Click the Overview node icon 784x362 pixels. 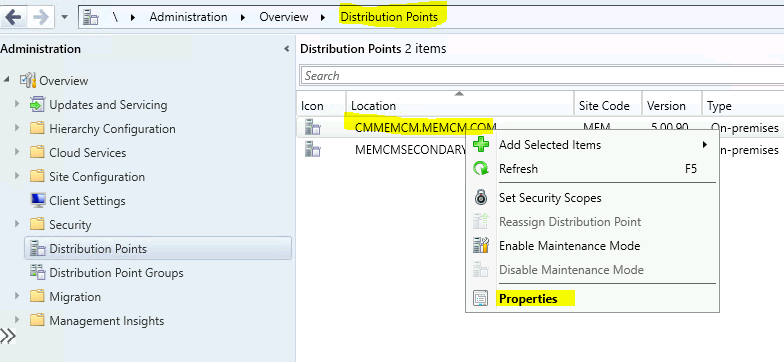28,80
